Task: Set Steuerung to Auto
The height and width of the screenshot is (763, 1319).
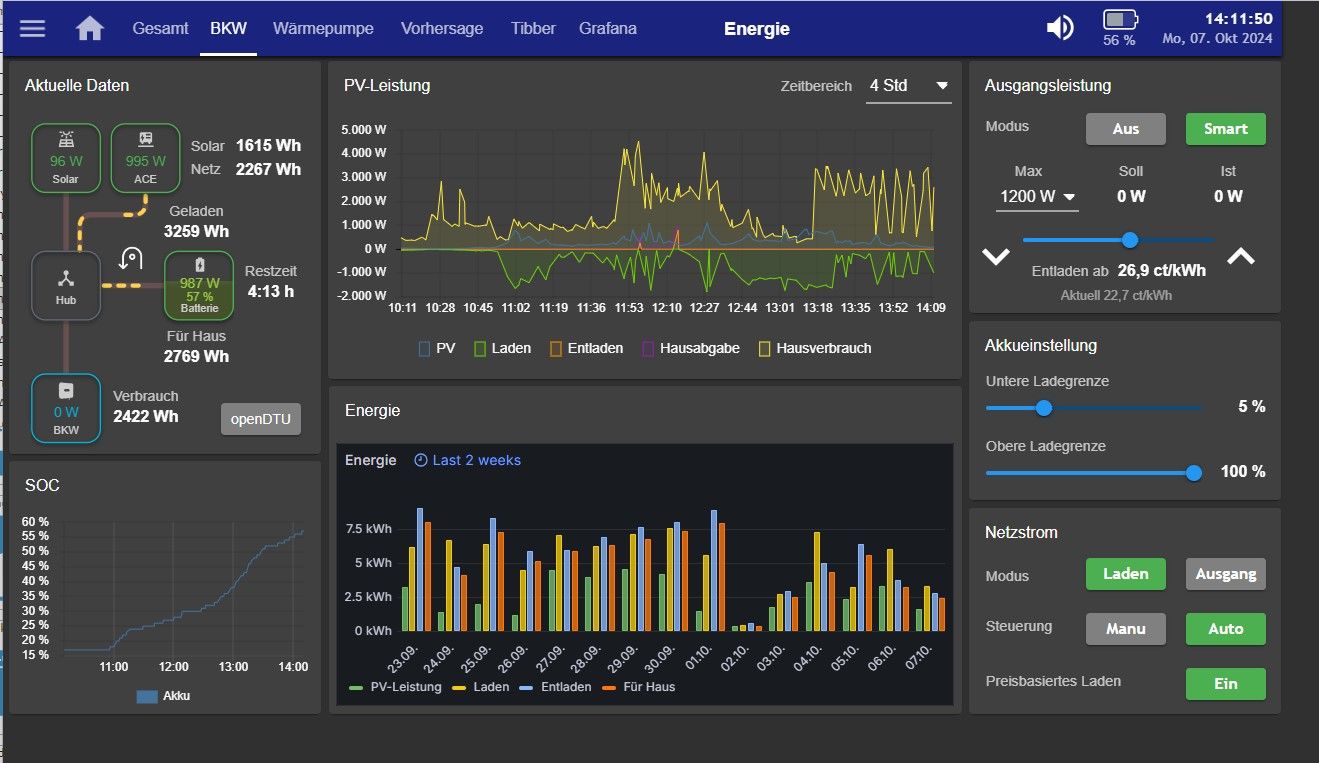Action: [x=1226, y=629]
